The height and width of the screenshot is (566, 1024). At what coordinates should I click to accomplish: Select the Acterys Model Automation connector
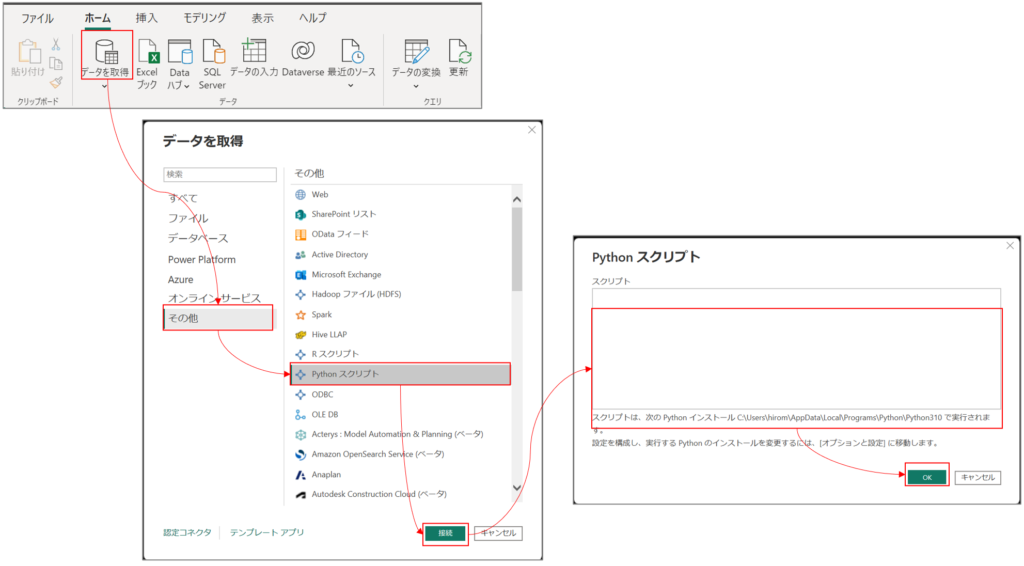coord(400,434)
